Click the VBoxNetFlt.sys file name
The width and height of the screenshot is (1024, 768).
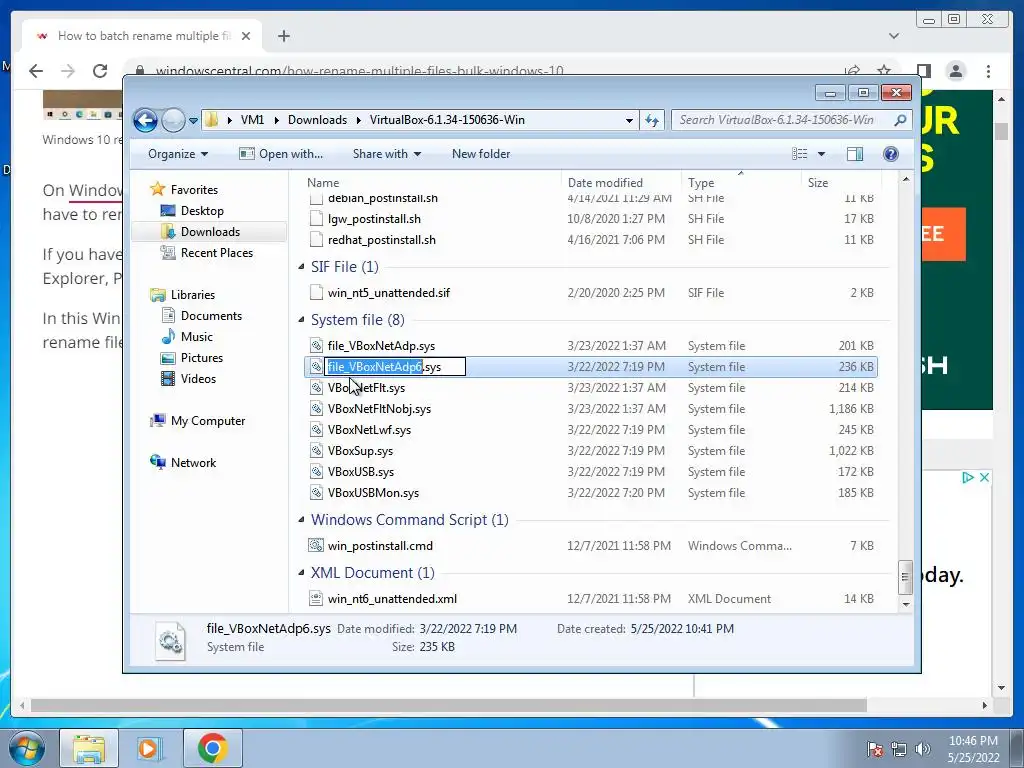[366, 388]
